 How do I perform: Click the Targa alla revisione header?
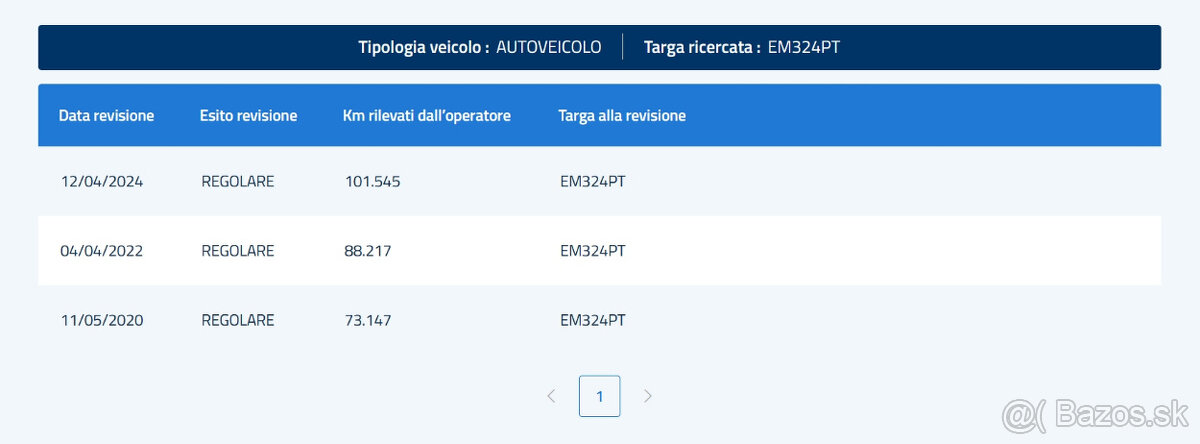pyautogui.click(x=621, y=116)
